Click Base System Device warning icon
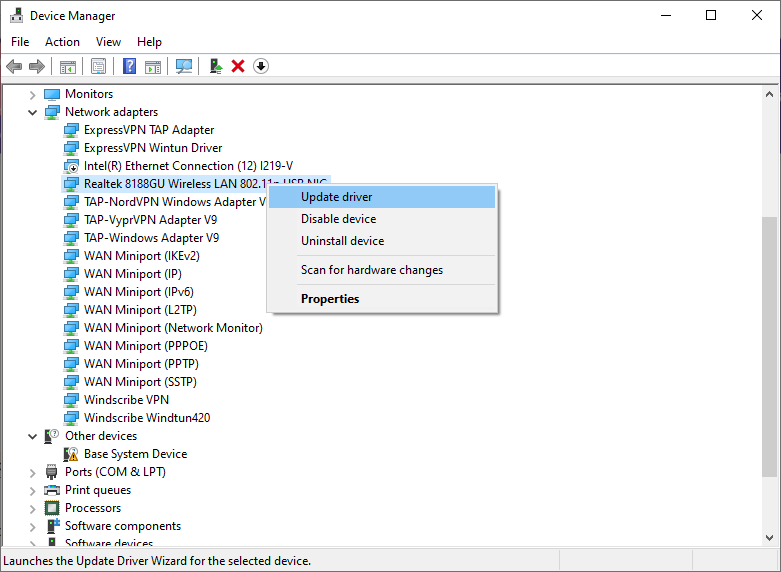The image size is (781, 572). coord(71,454)
